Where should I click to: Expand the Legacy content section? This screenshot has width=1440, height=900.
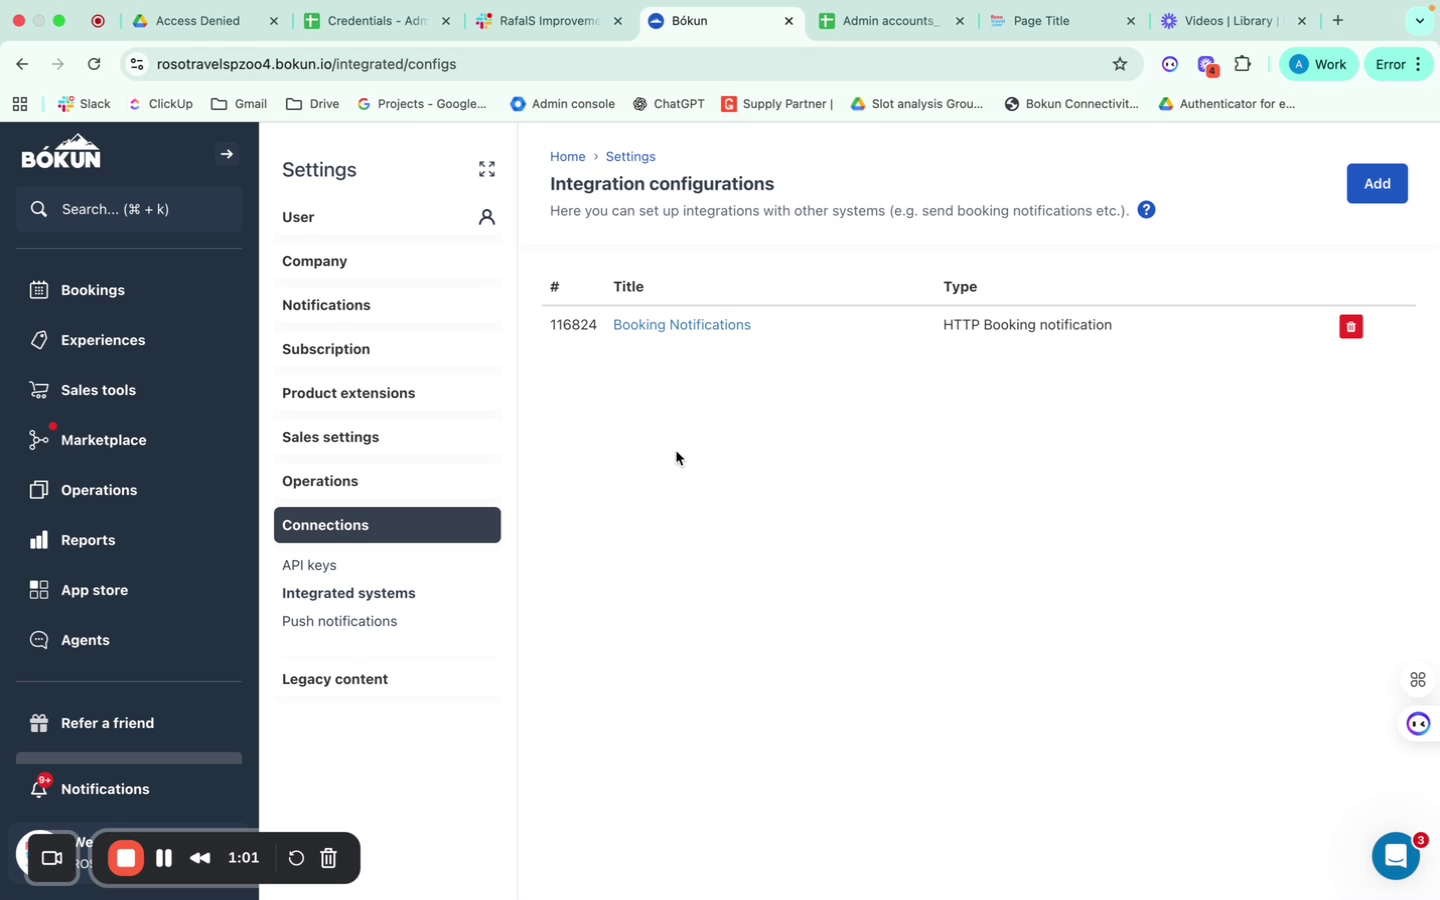[388, 679]
